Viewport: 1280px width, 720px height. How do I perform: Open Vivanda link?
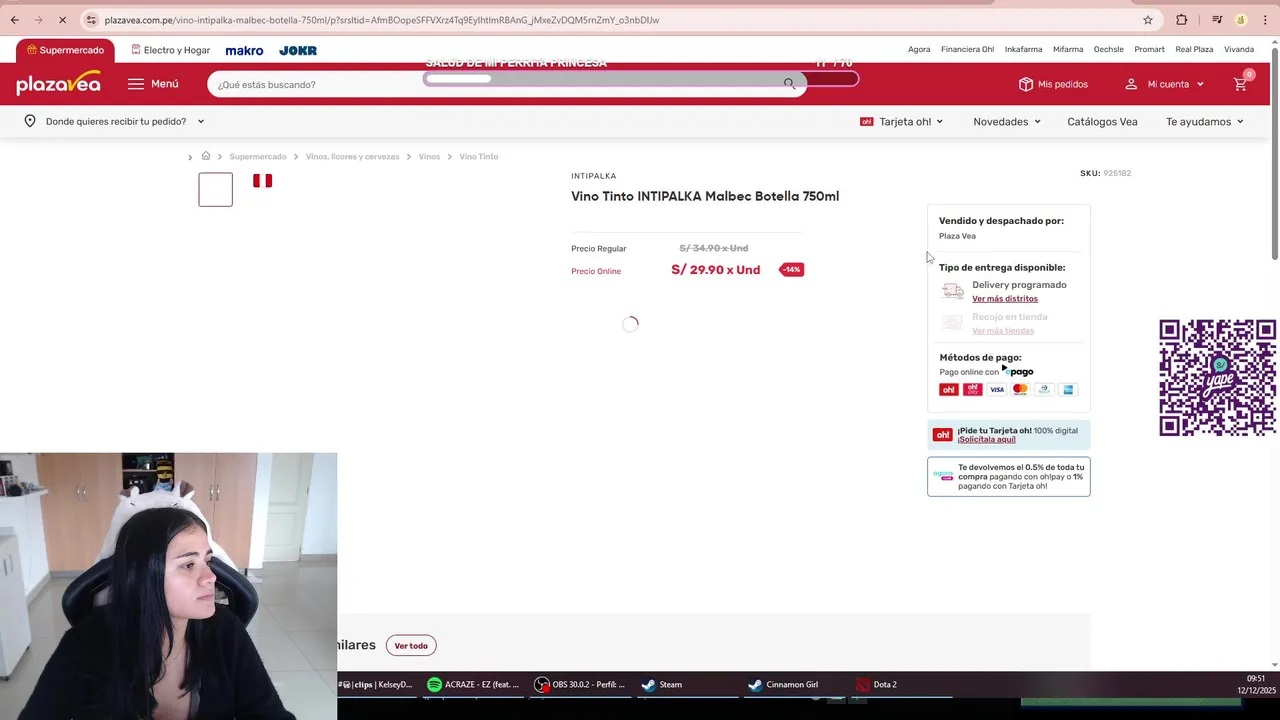click(x=1239, y=49)
